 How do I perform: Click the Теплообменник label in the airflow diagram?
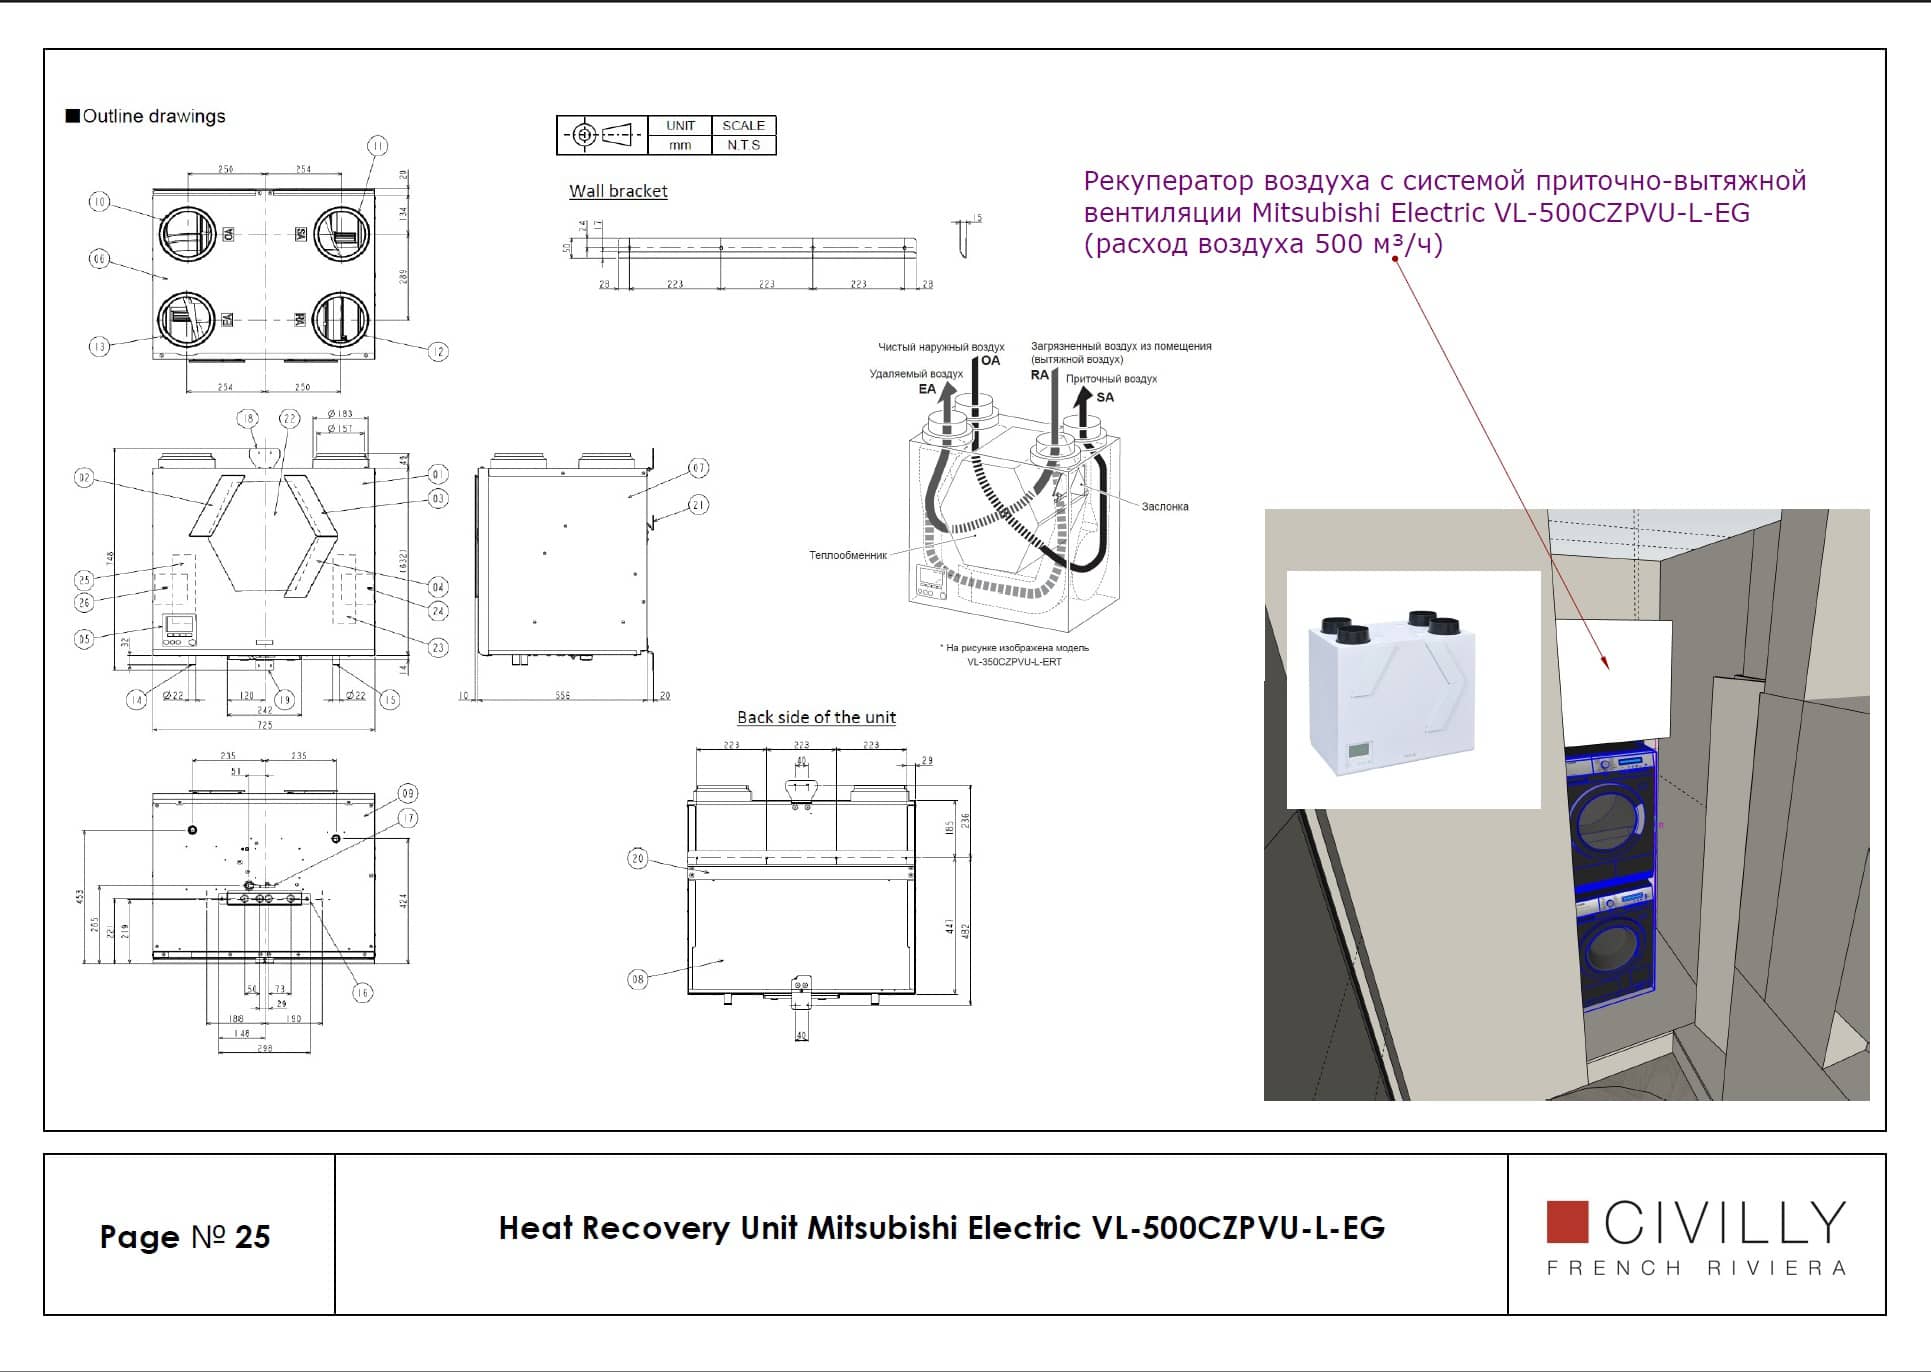click(x=848, y=555)
